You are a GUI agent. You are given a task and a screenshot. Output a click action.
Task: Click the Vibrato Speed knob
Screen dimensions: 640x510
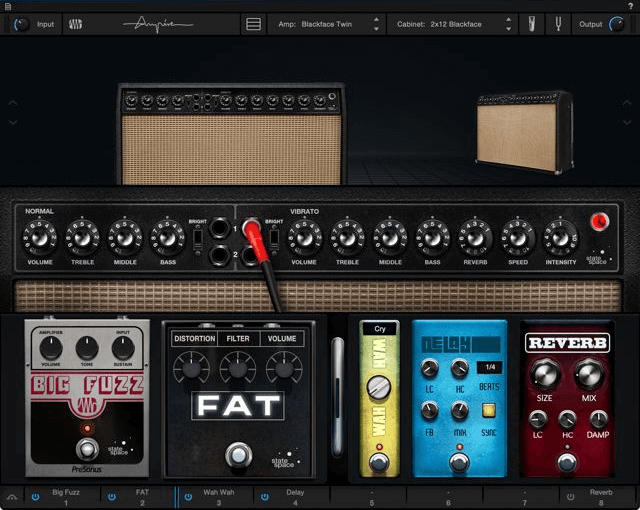pyautogui.click(x=518, y=238)
